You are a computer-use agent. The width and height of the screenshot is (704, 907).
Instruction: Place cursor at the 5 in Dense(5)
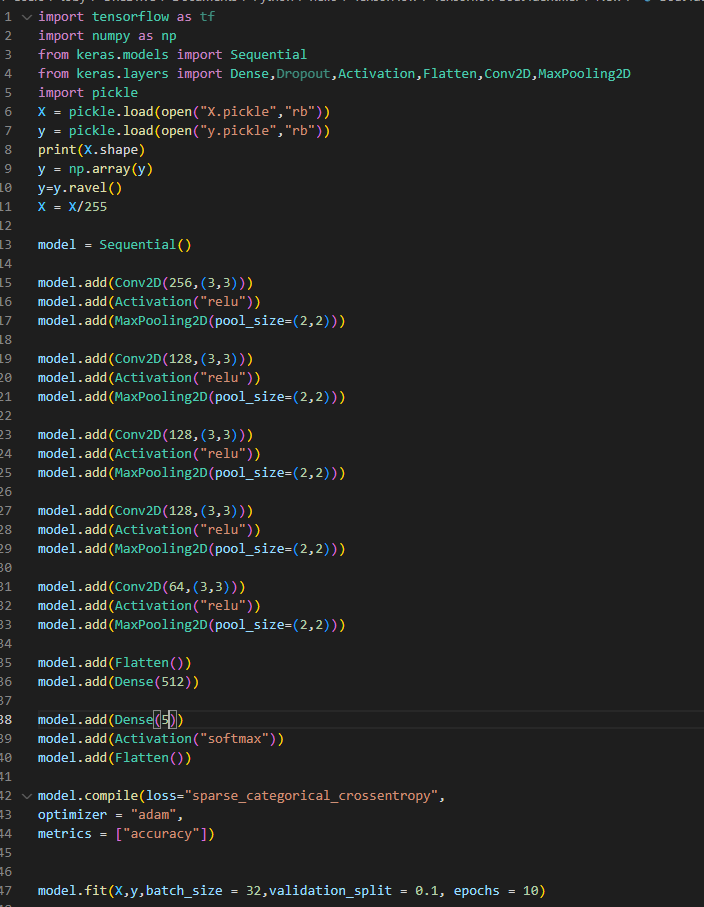(x=165, y=720)
